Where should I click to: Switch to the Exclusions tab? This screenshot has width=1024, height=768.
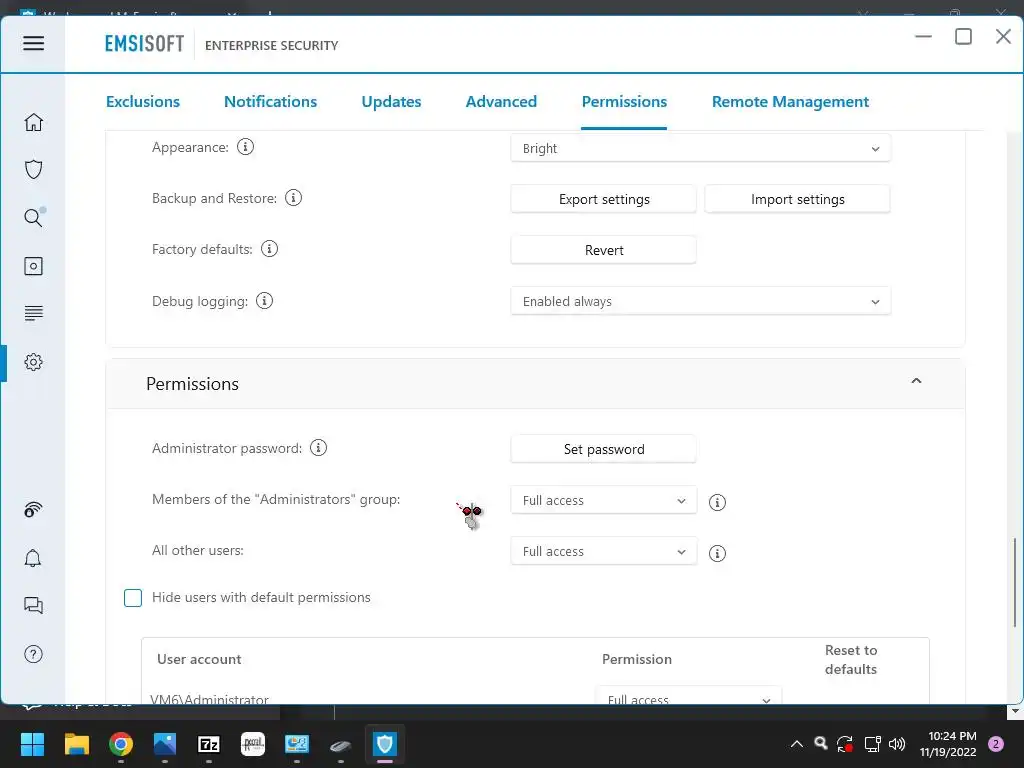tap(142, 102)
